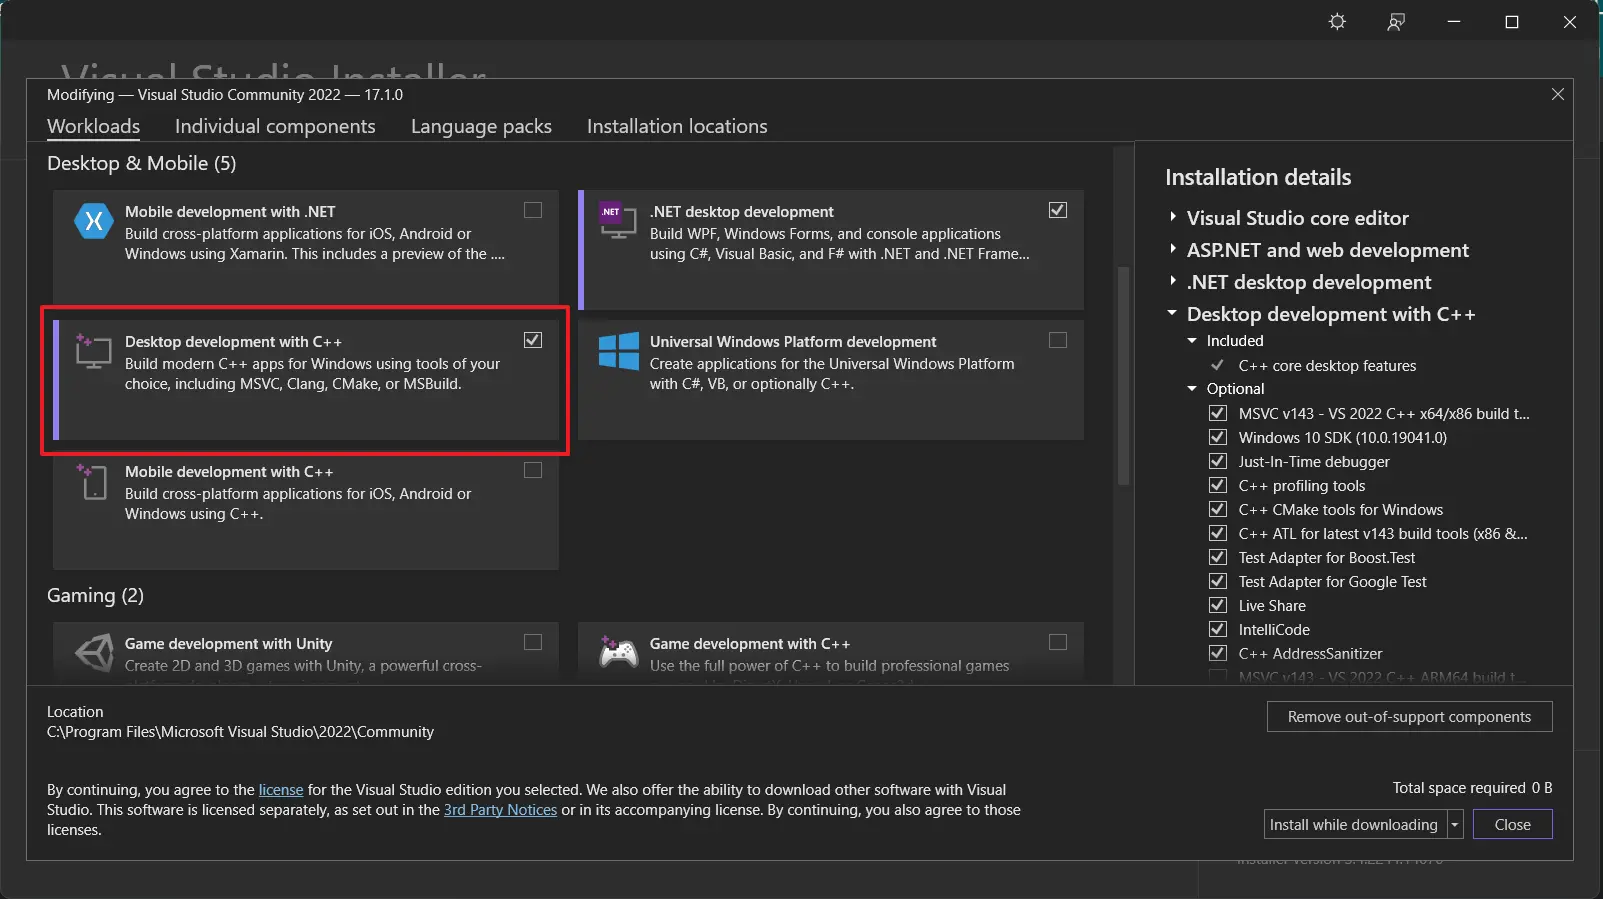Click the Total space required 0 B text
This screenshot has width=1603, height=899.
click(1472, 788)
